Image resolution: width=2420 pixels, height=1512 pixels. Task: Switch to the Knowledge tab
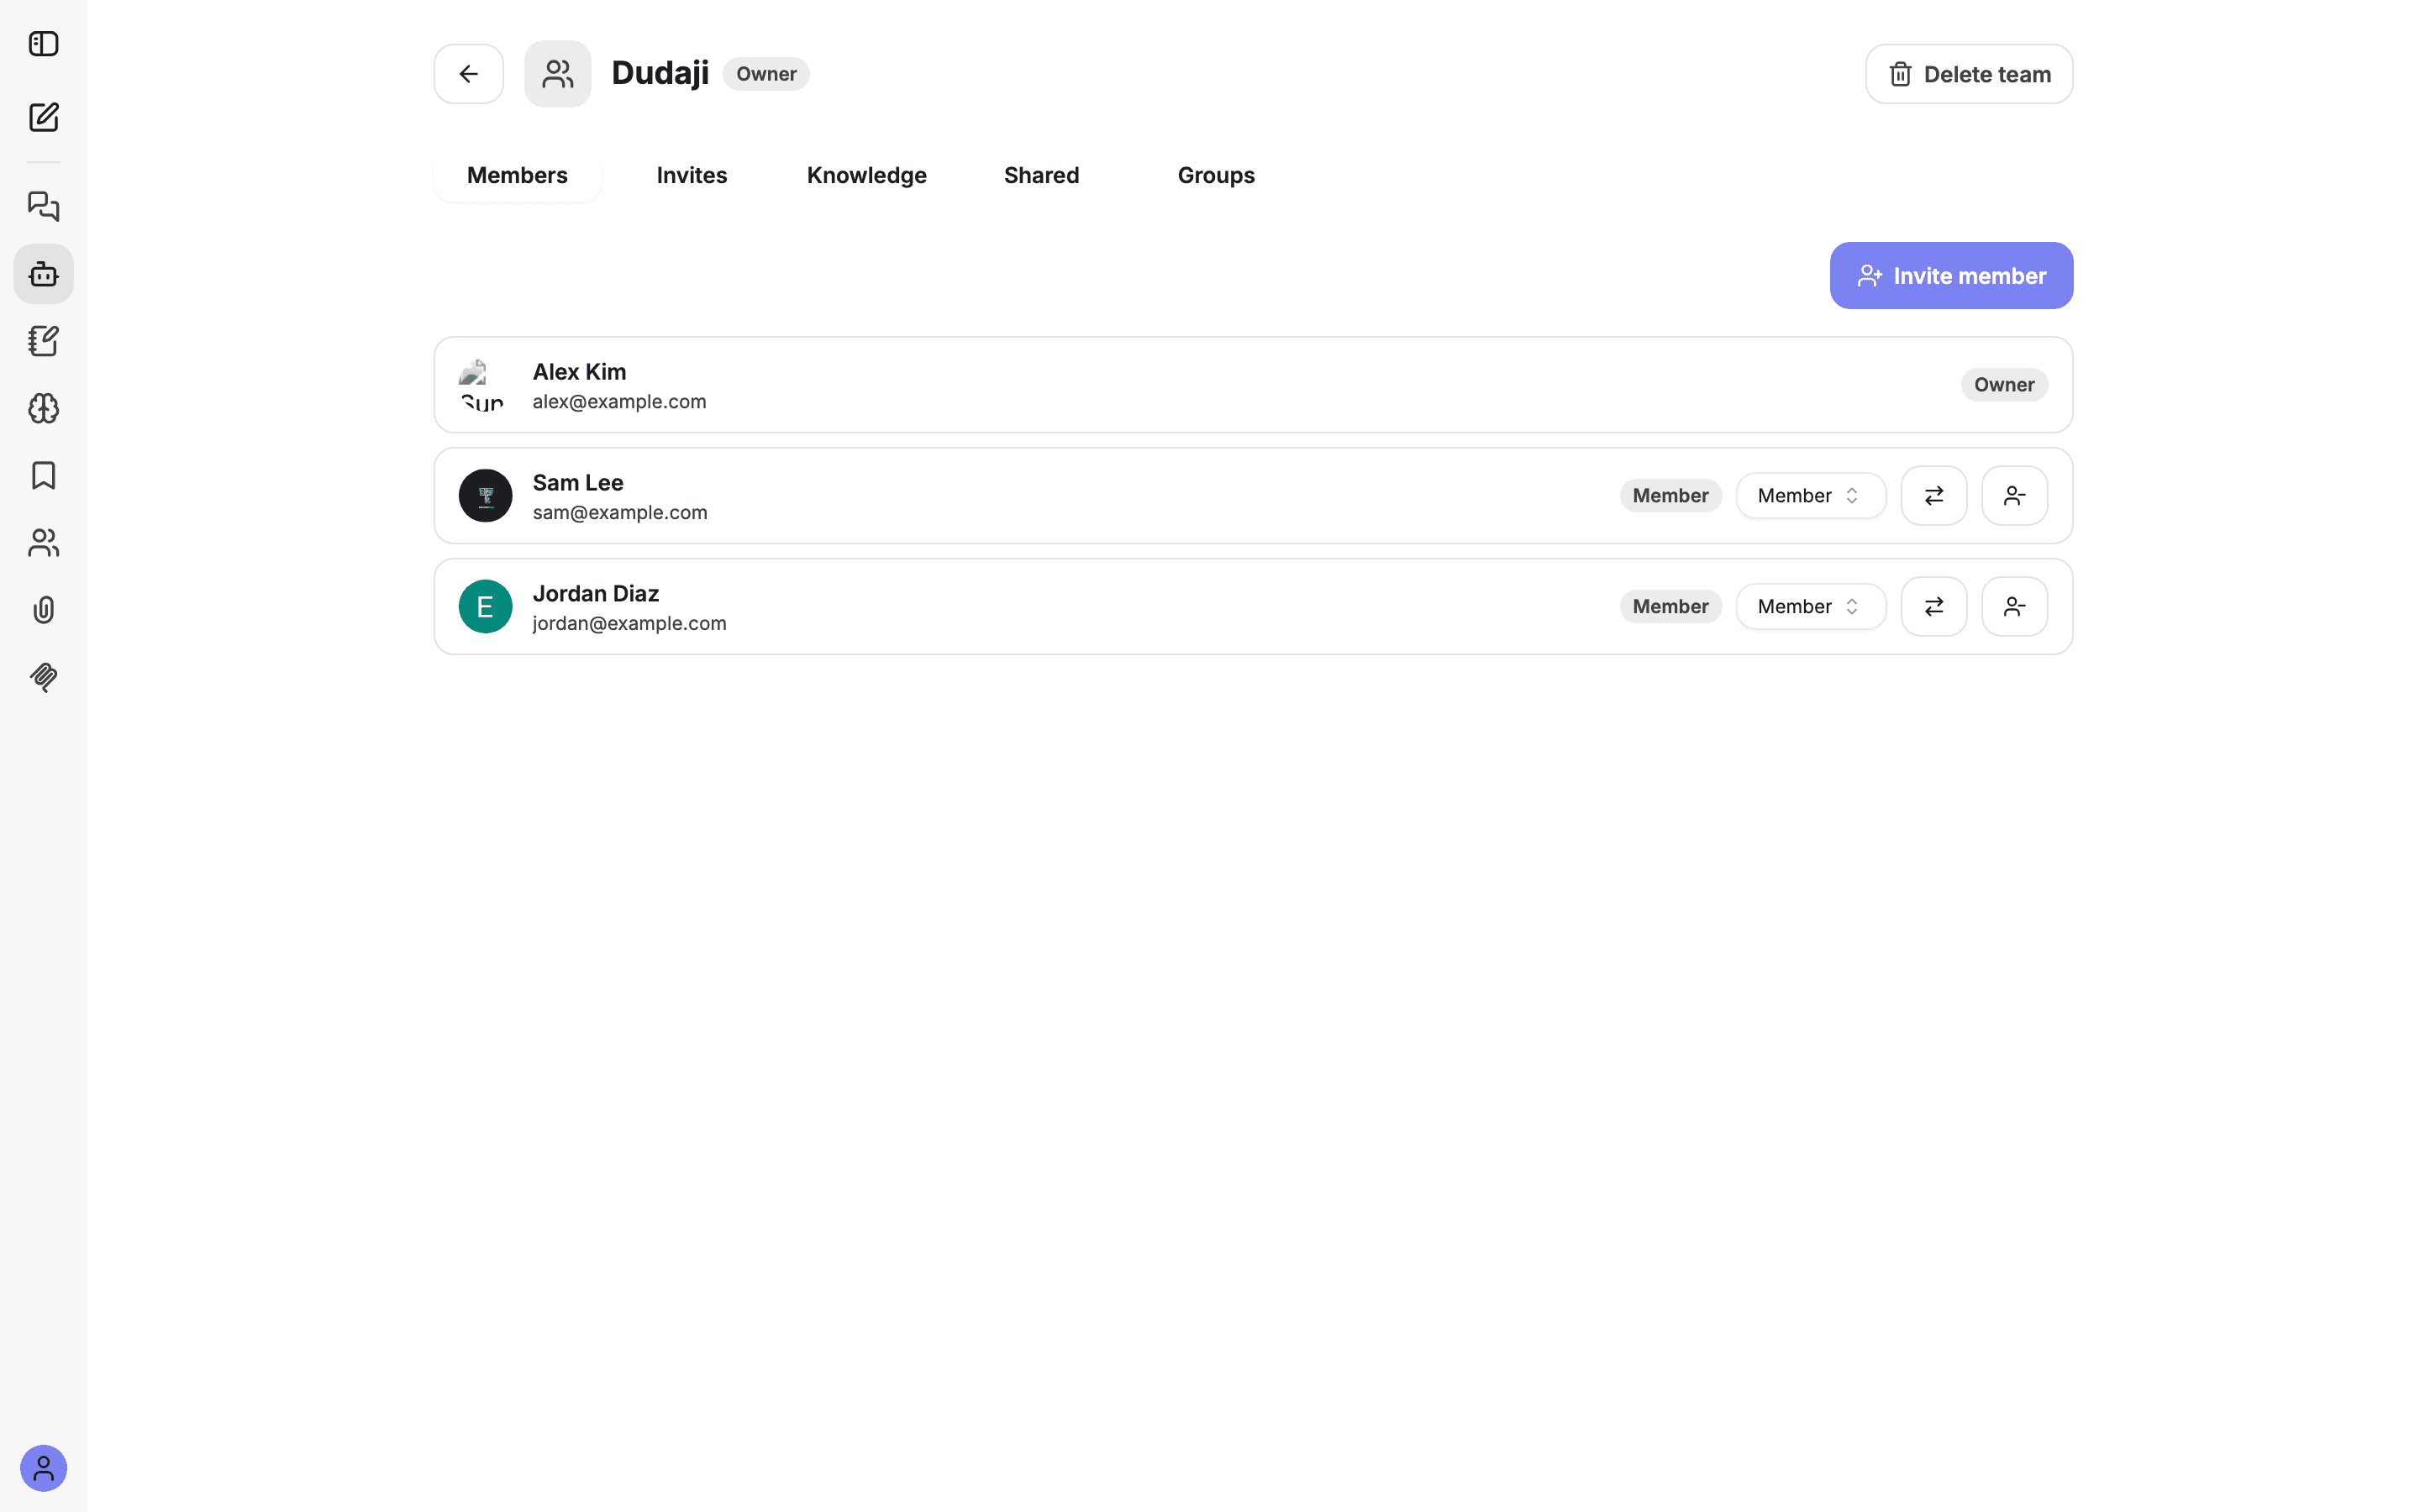tap(867, 175)
